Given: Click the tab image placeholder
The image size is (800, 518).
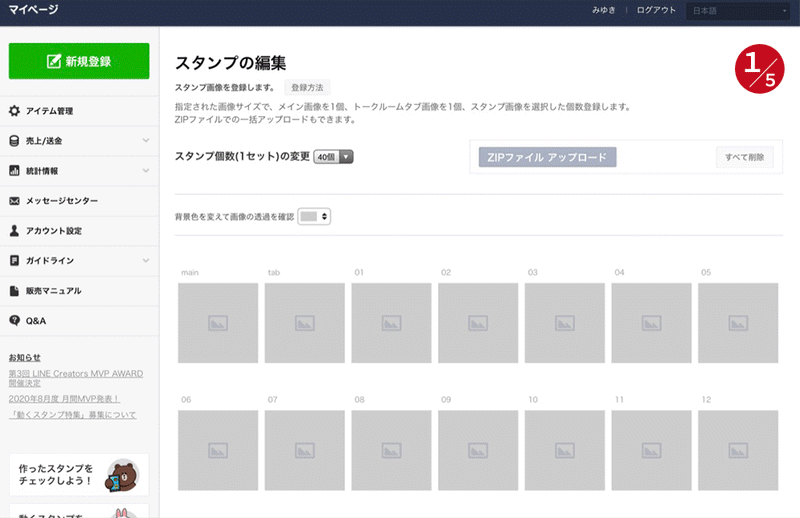Looking at the screenshot, I should [x=305, y=323].
